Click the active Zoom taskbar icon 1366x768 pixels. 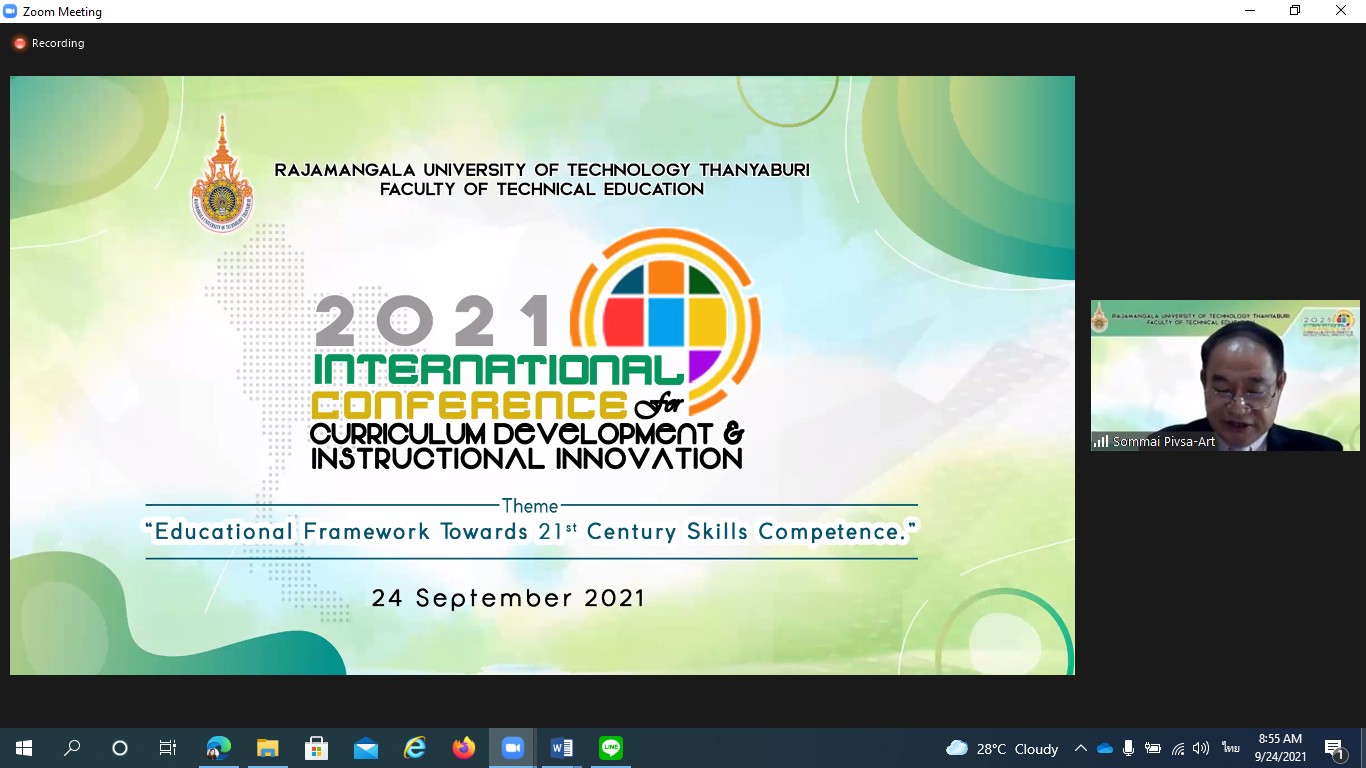click(x=512, y=748)
